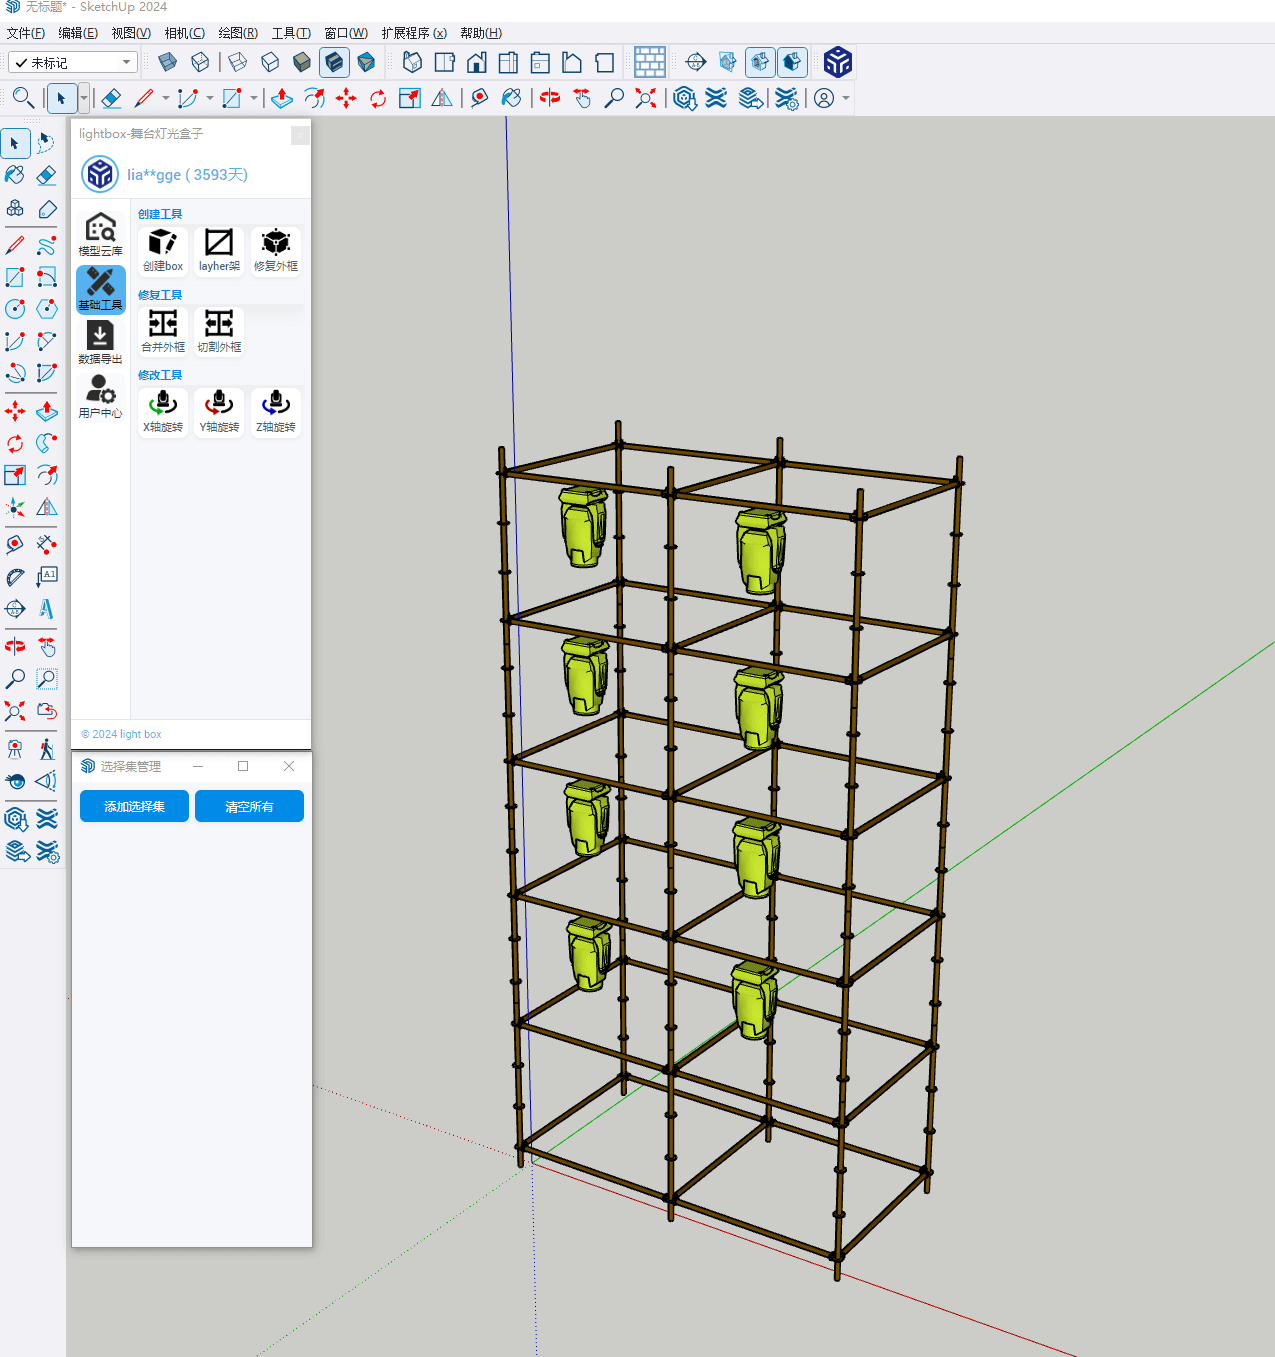The width and height of the screenshot is (1275, 1357).
Task: Click the Z轴旋转 rotation icon
Action: tap(276, 410)
